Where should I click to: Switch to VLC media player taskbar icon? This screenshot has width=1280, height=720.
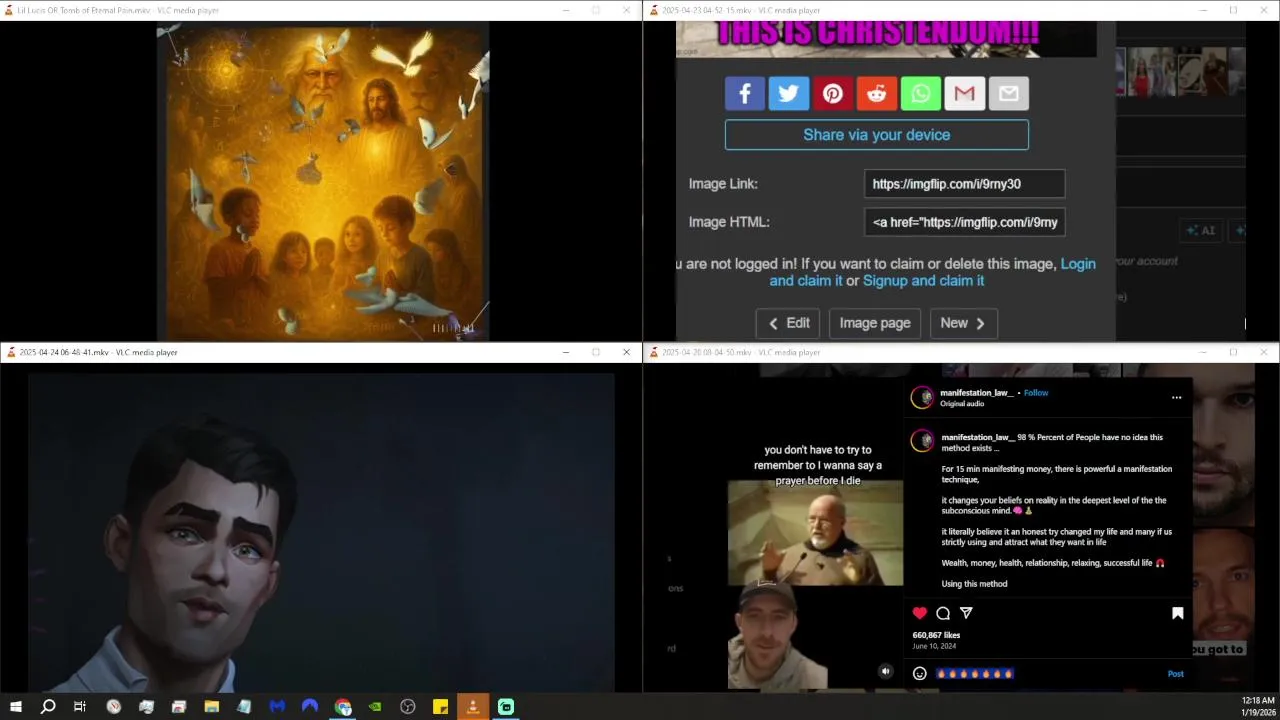(x=473, y=707)
